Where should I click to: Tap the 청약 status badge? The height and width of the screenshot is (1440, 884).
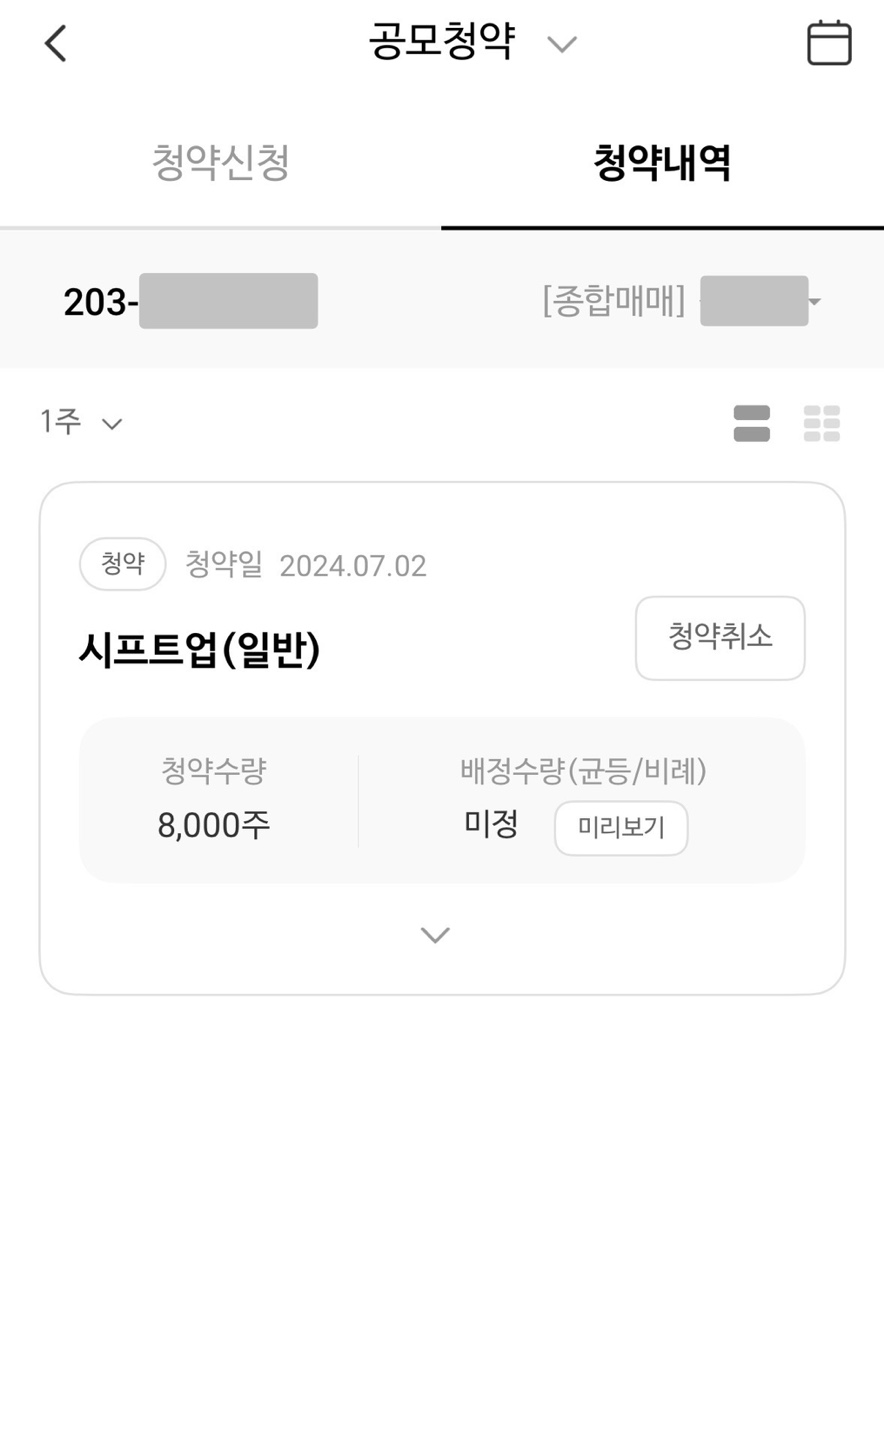tap(123, 564)
